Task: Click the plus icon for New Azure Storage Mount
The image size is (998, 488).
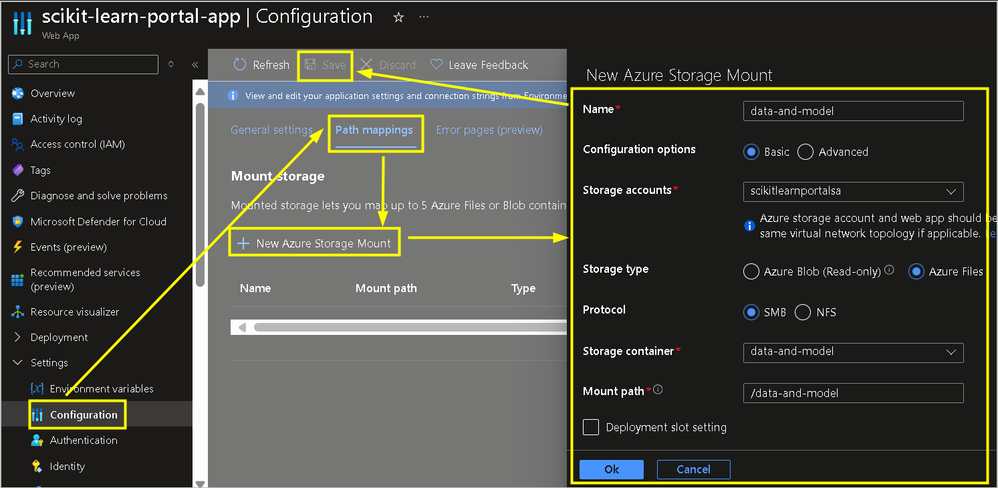Action: click(243, 243)
